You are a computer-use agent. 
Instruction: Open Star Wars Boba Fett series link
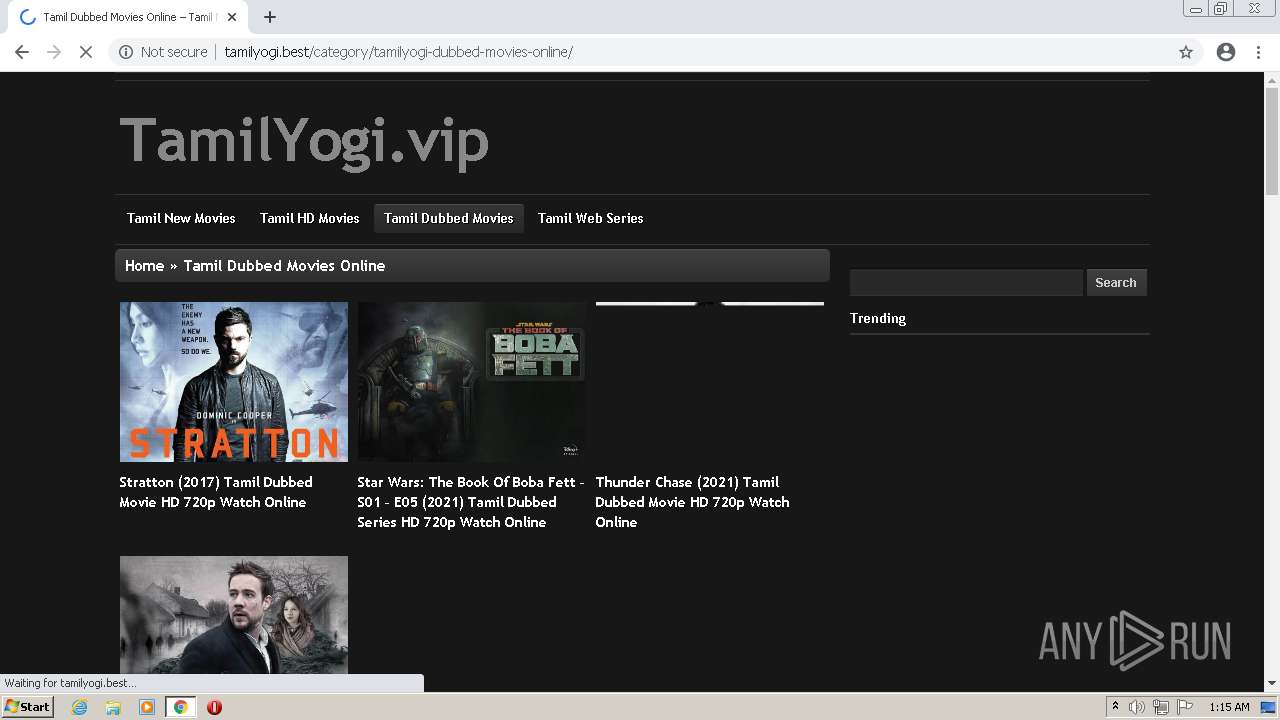471,502
